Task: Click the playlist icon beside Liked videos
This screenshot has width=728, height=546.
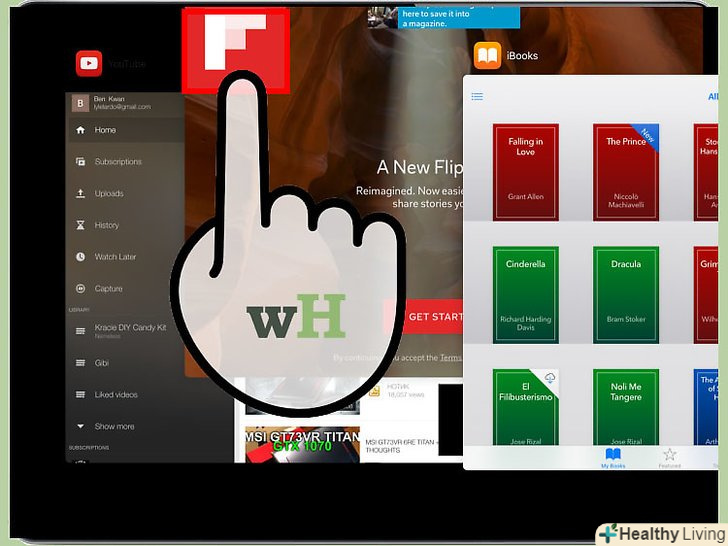Action: tap(80, 395)
